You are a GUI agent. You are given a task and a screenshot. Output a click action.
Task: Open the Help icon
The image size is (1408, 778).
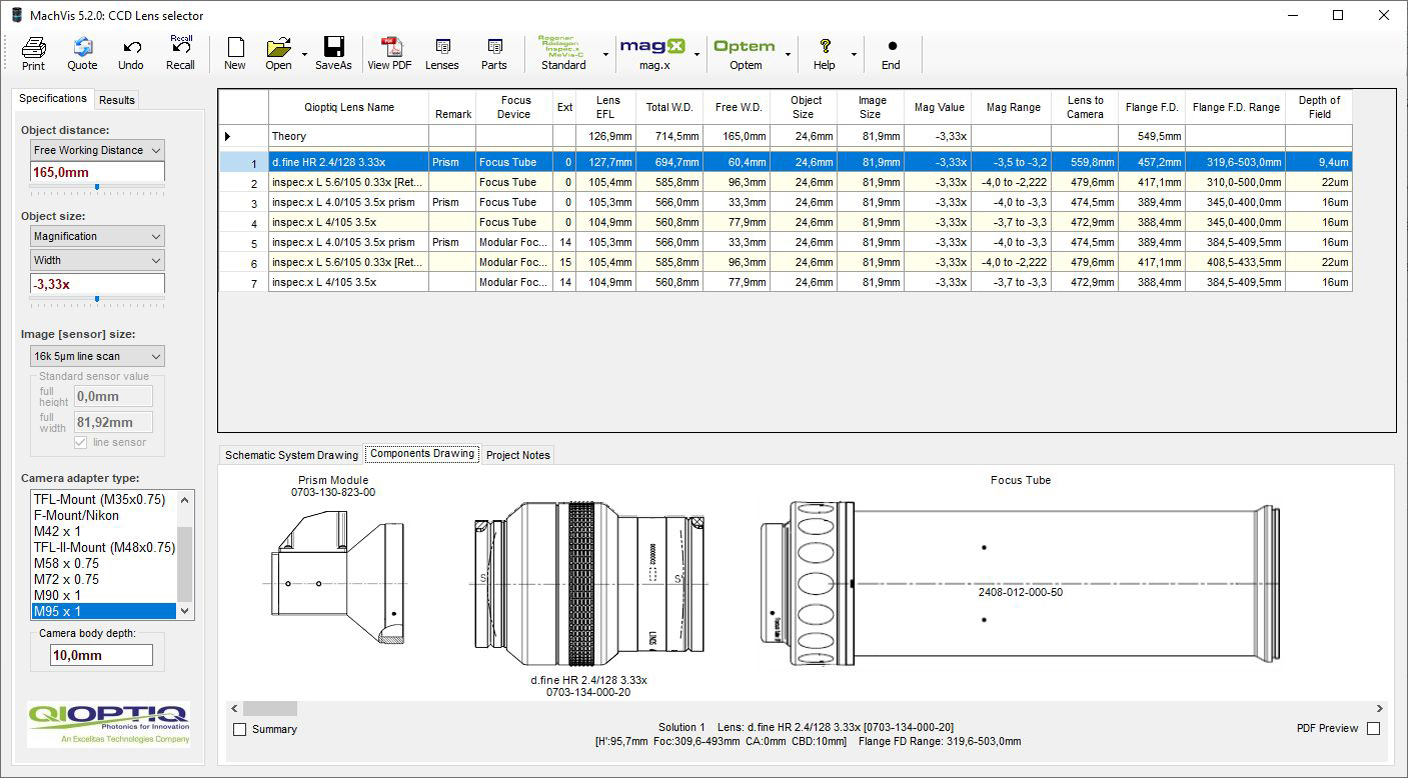[x=824, y=53]
